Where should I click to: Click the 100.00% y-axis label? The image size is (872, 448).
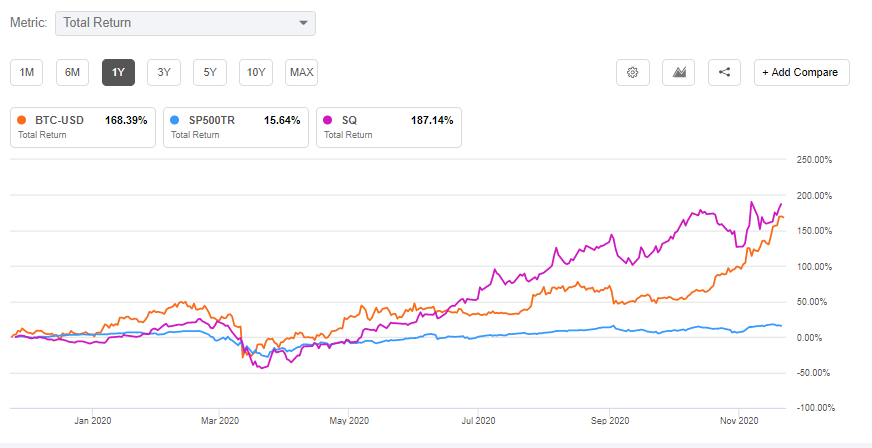click(x=814, y=267)
